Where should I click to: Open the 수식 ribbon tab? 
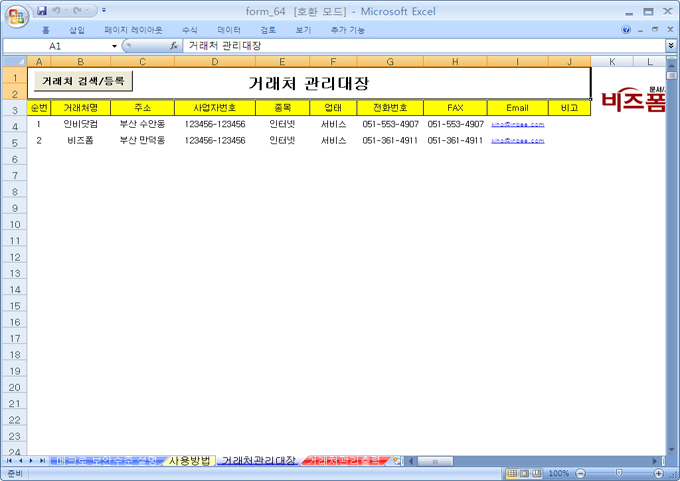189,30
